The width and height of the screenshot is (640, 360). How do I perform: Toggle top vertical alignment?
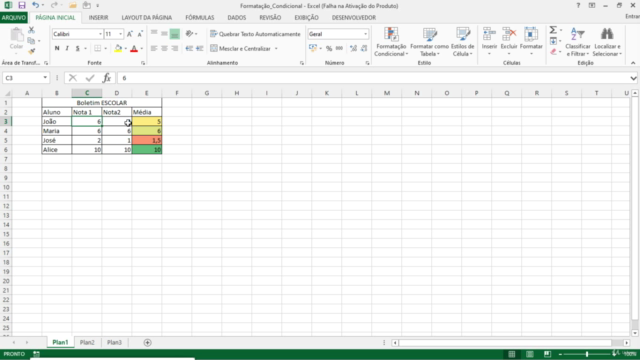point(154,34)
